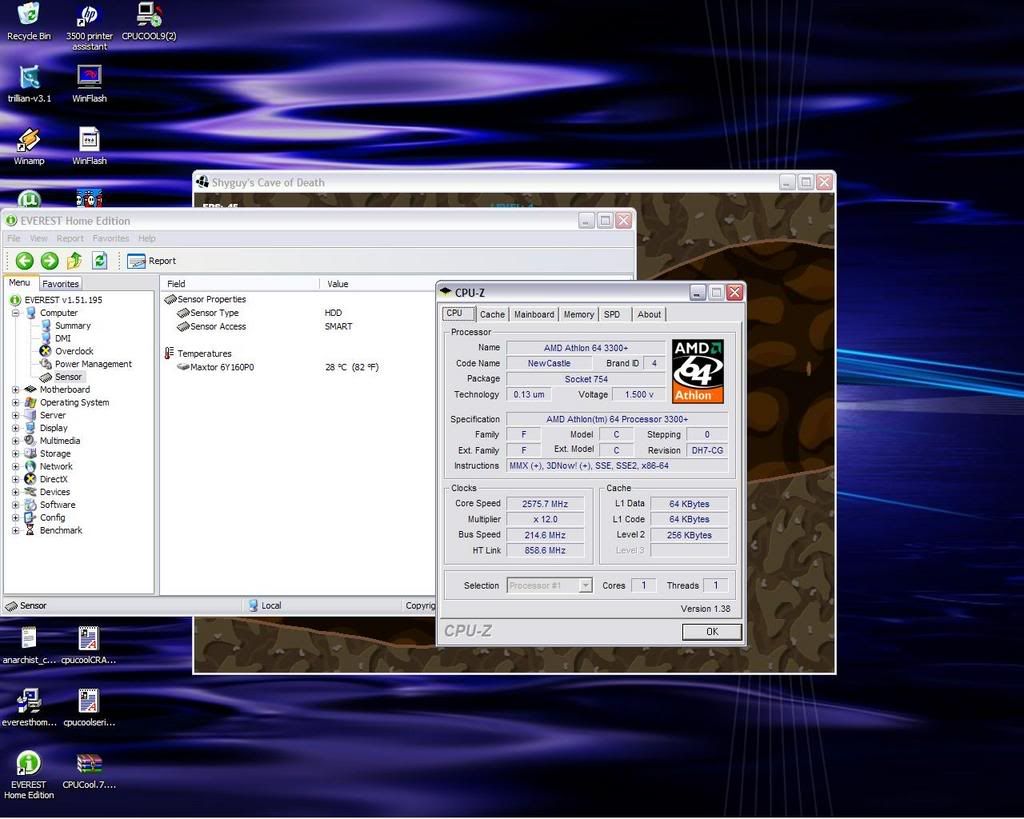The width and height of the screenshot is (1024, 819).
Task: Expand the Storage tree node
Action: pos(16,454)
